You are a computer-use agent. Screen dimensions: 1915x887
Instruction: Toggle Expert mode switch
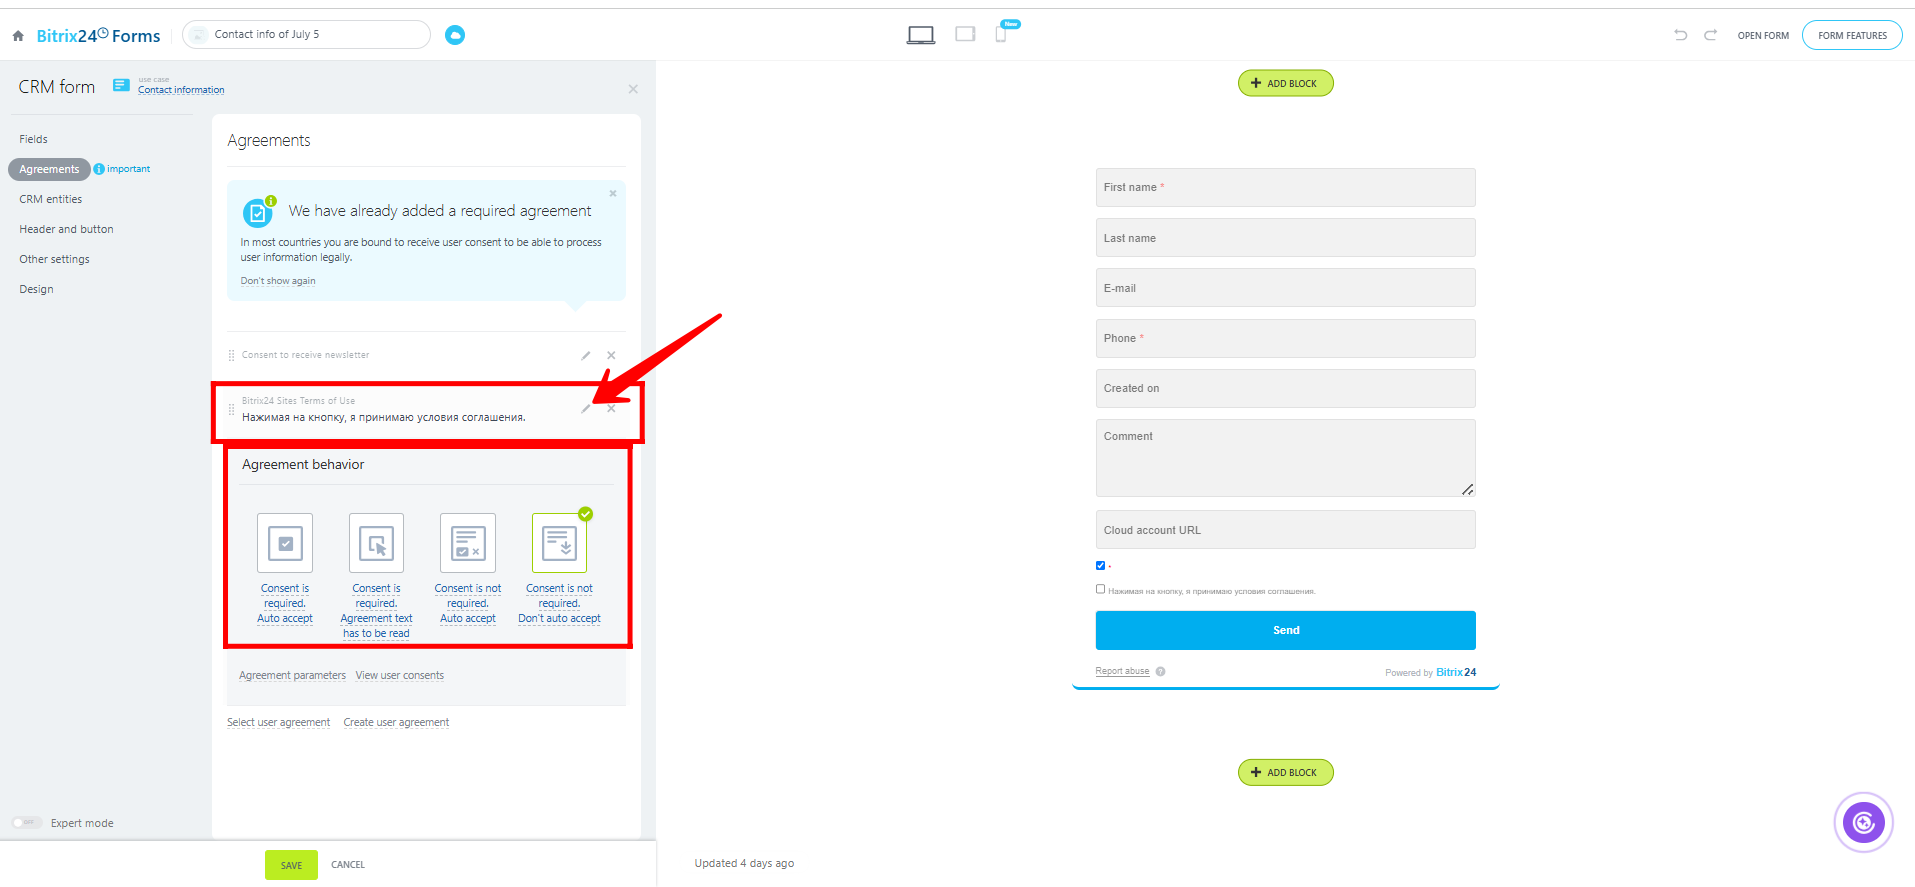coord(26,823)
